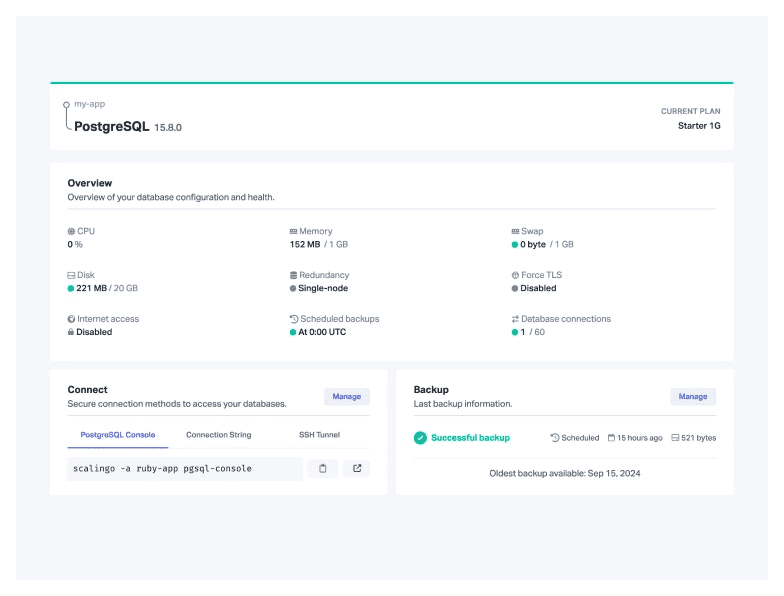Viewport: 784px width, 596px height.
Task: Switch to the PostgreSQL Console tab
Action: point(118,435)
